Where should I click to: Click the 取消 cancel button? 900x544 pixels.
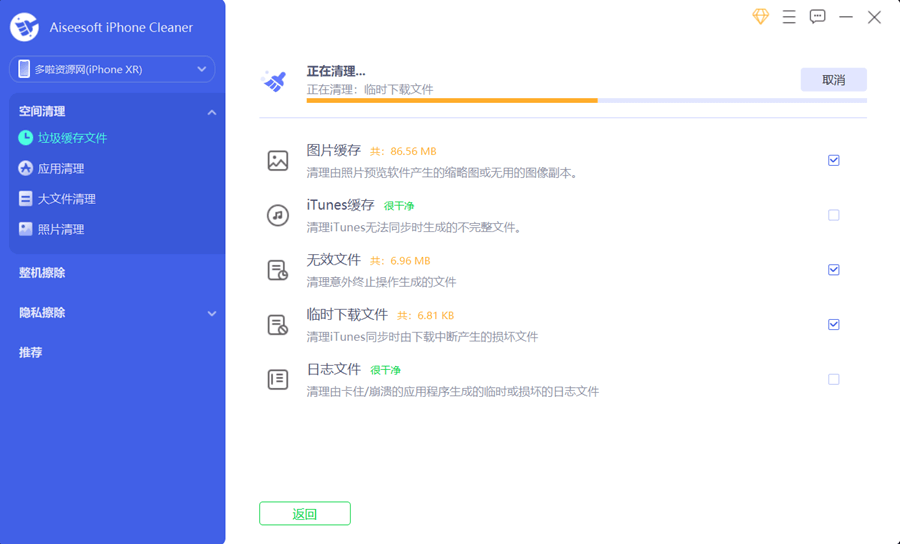[833, 80]
